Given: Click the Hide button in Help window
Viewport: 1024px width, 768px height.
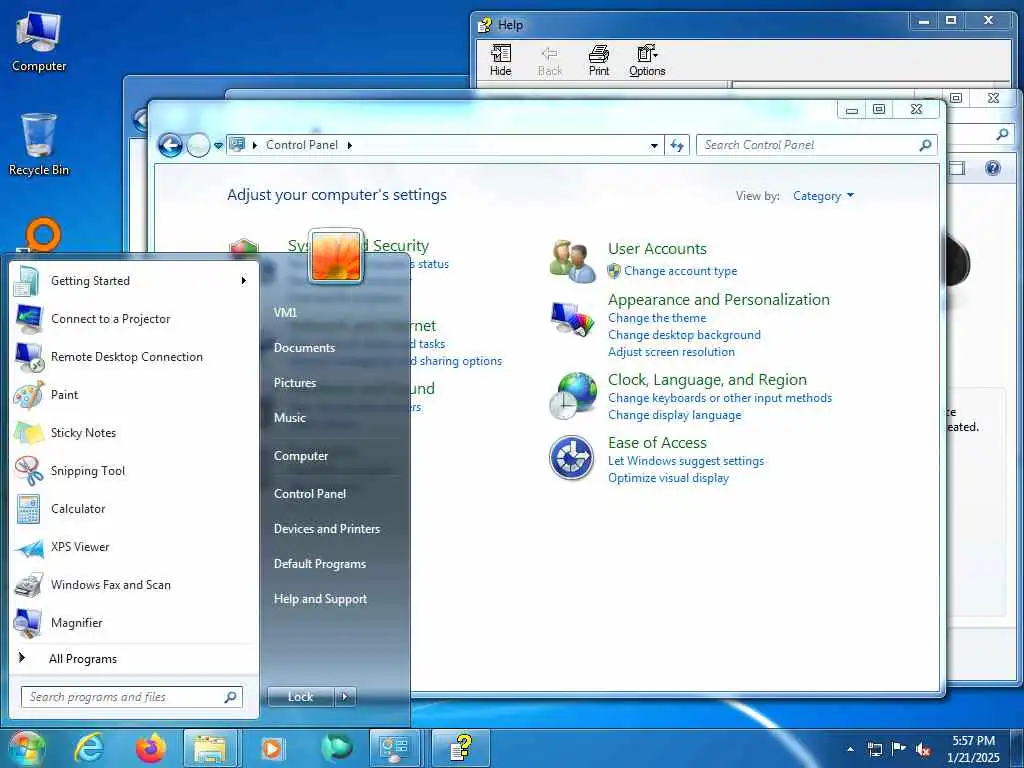Looking at the screenshot, I should pyautogui.click(x=501, y=60).
